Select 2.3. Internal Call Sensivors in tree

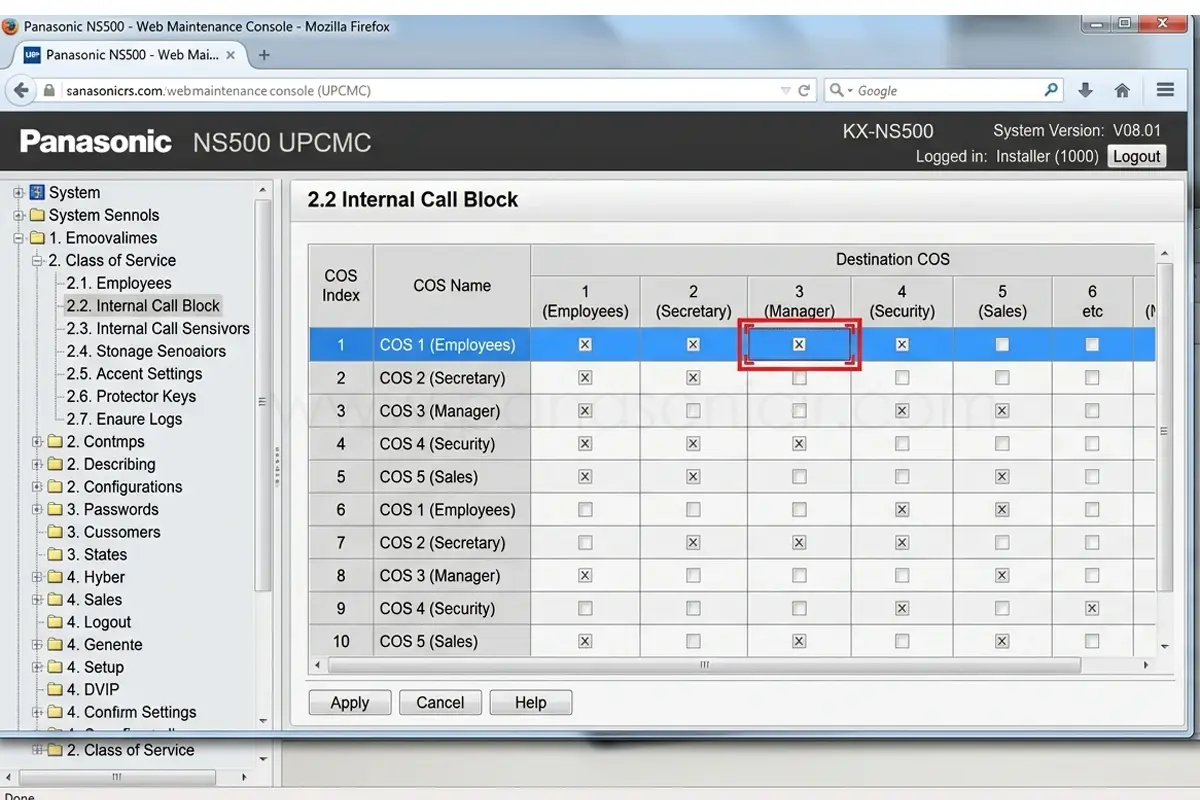pos(158,328)
